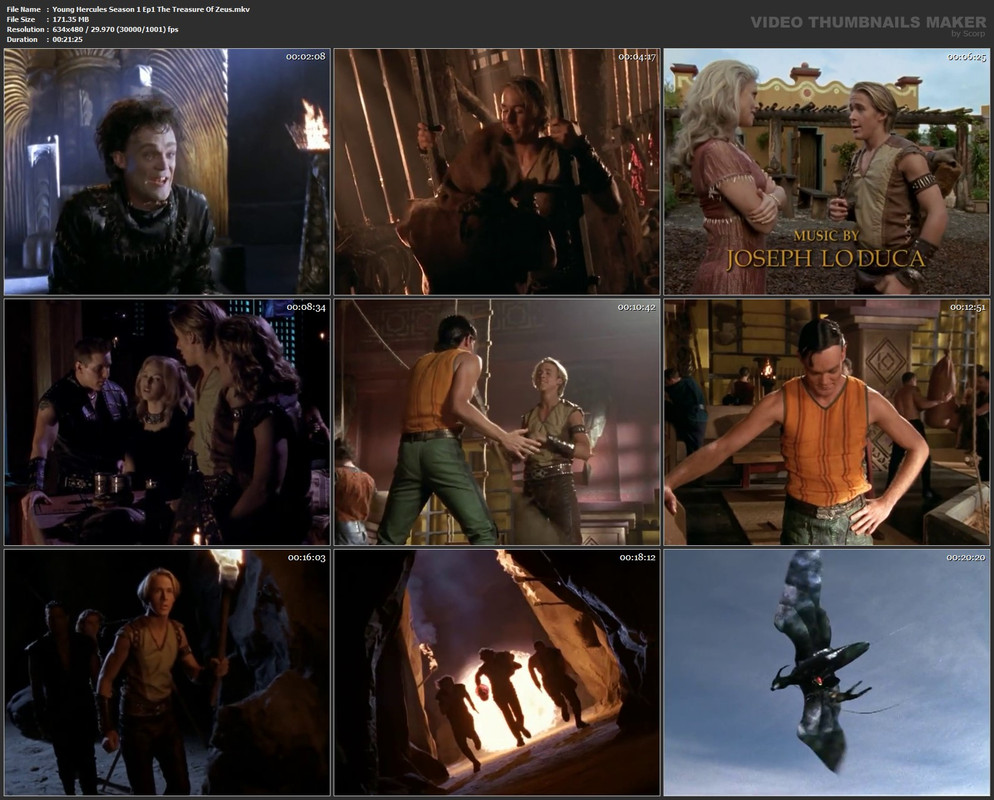Open the thumbnail stamped 00:10:42

[x=497, y=422]
